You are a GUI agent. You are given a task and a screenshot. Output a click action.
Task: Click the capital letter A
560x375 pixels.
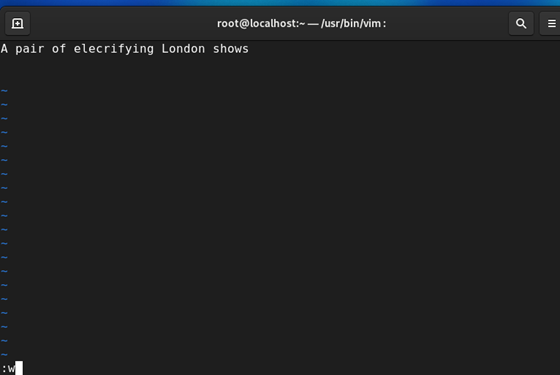(4, 49)
